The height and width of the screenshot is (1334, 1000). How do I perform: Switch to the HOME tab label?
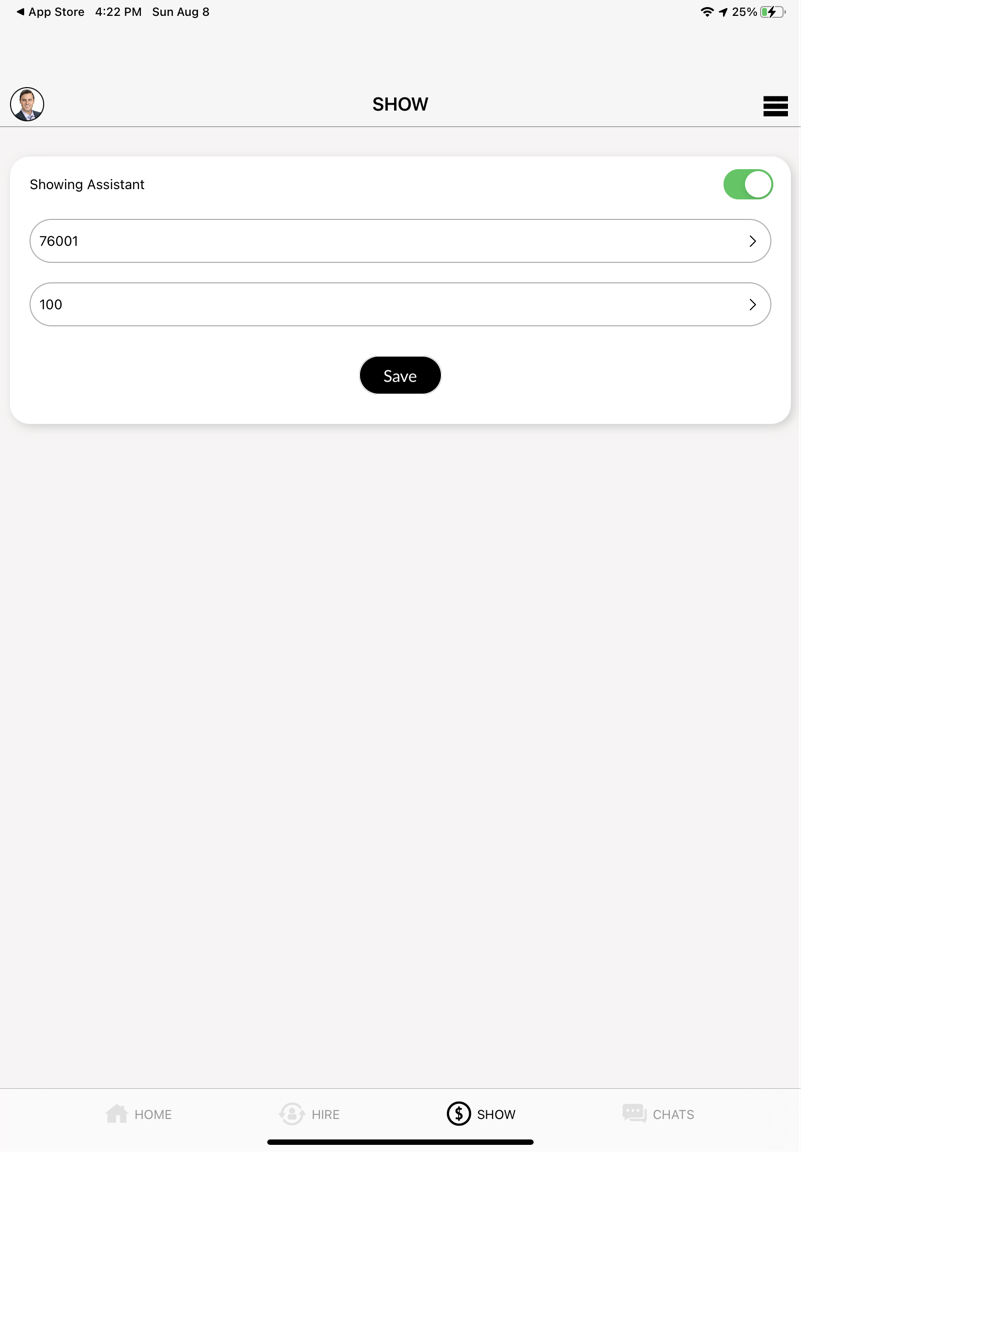153,1114
